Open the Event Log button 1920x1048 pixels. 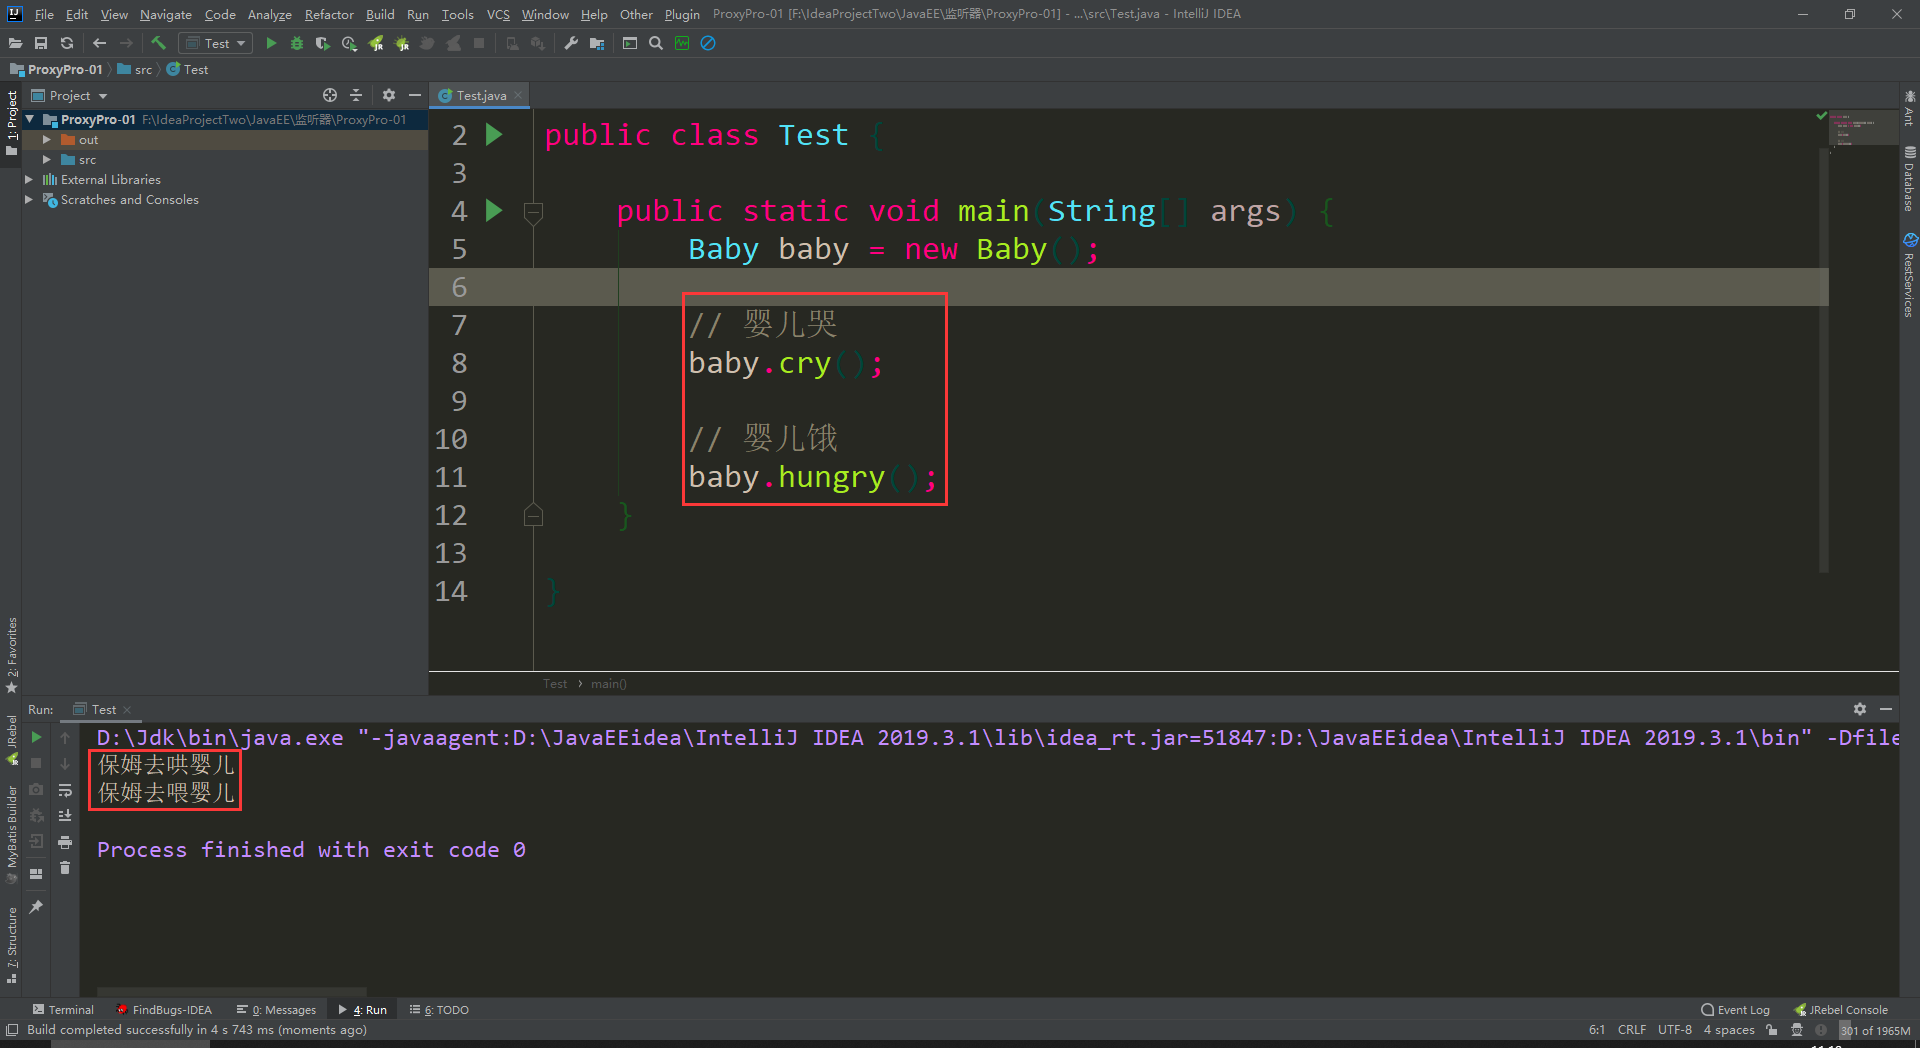tap(1736, 1010)
